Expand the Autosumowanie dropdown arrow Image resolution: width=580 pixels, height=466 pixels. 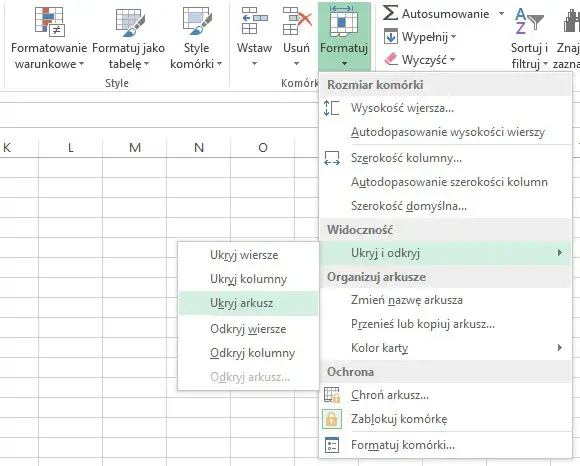click(501, 14)
